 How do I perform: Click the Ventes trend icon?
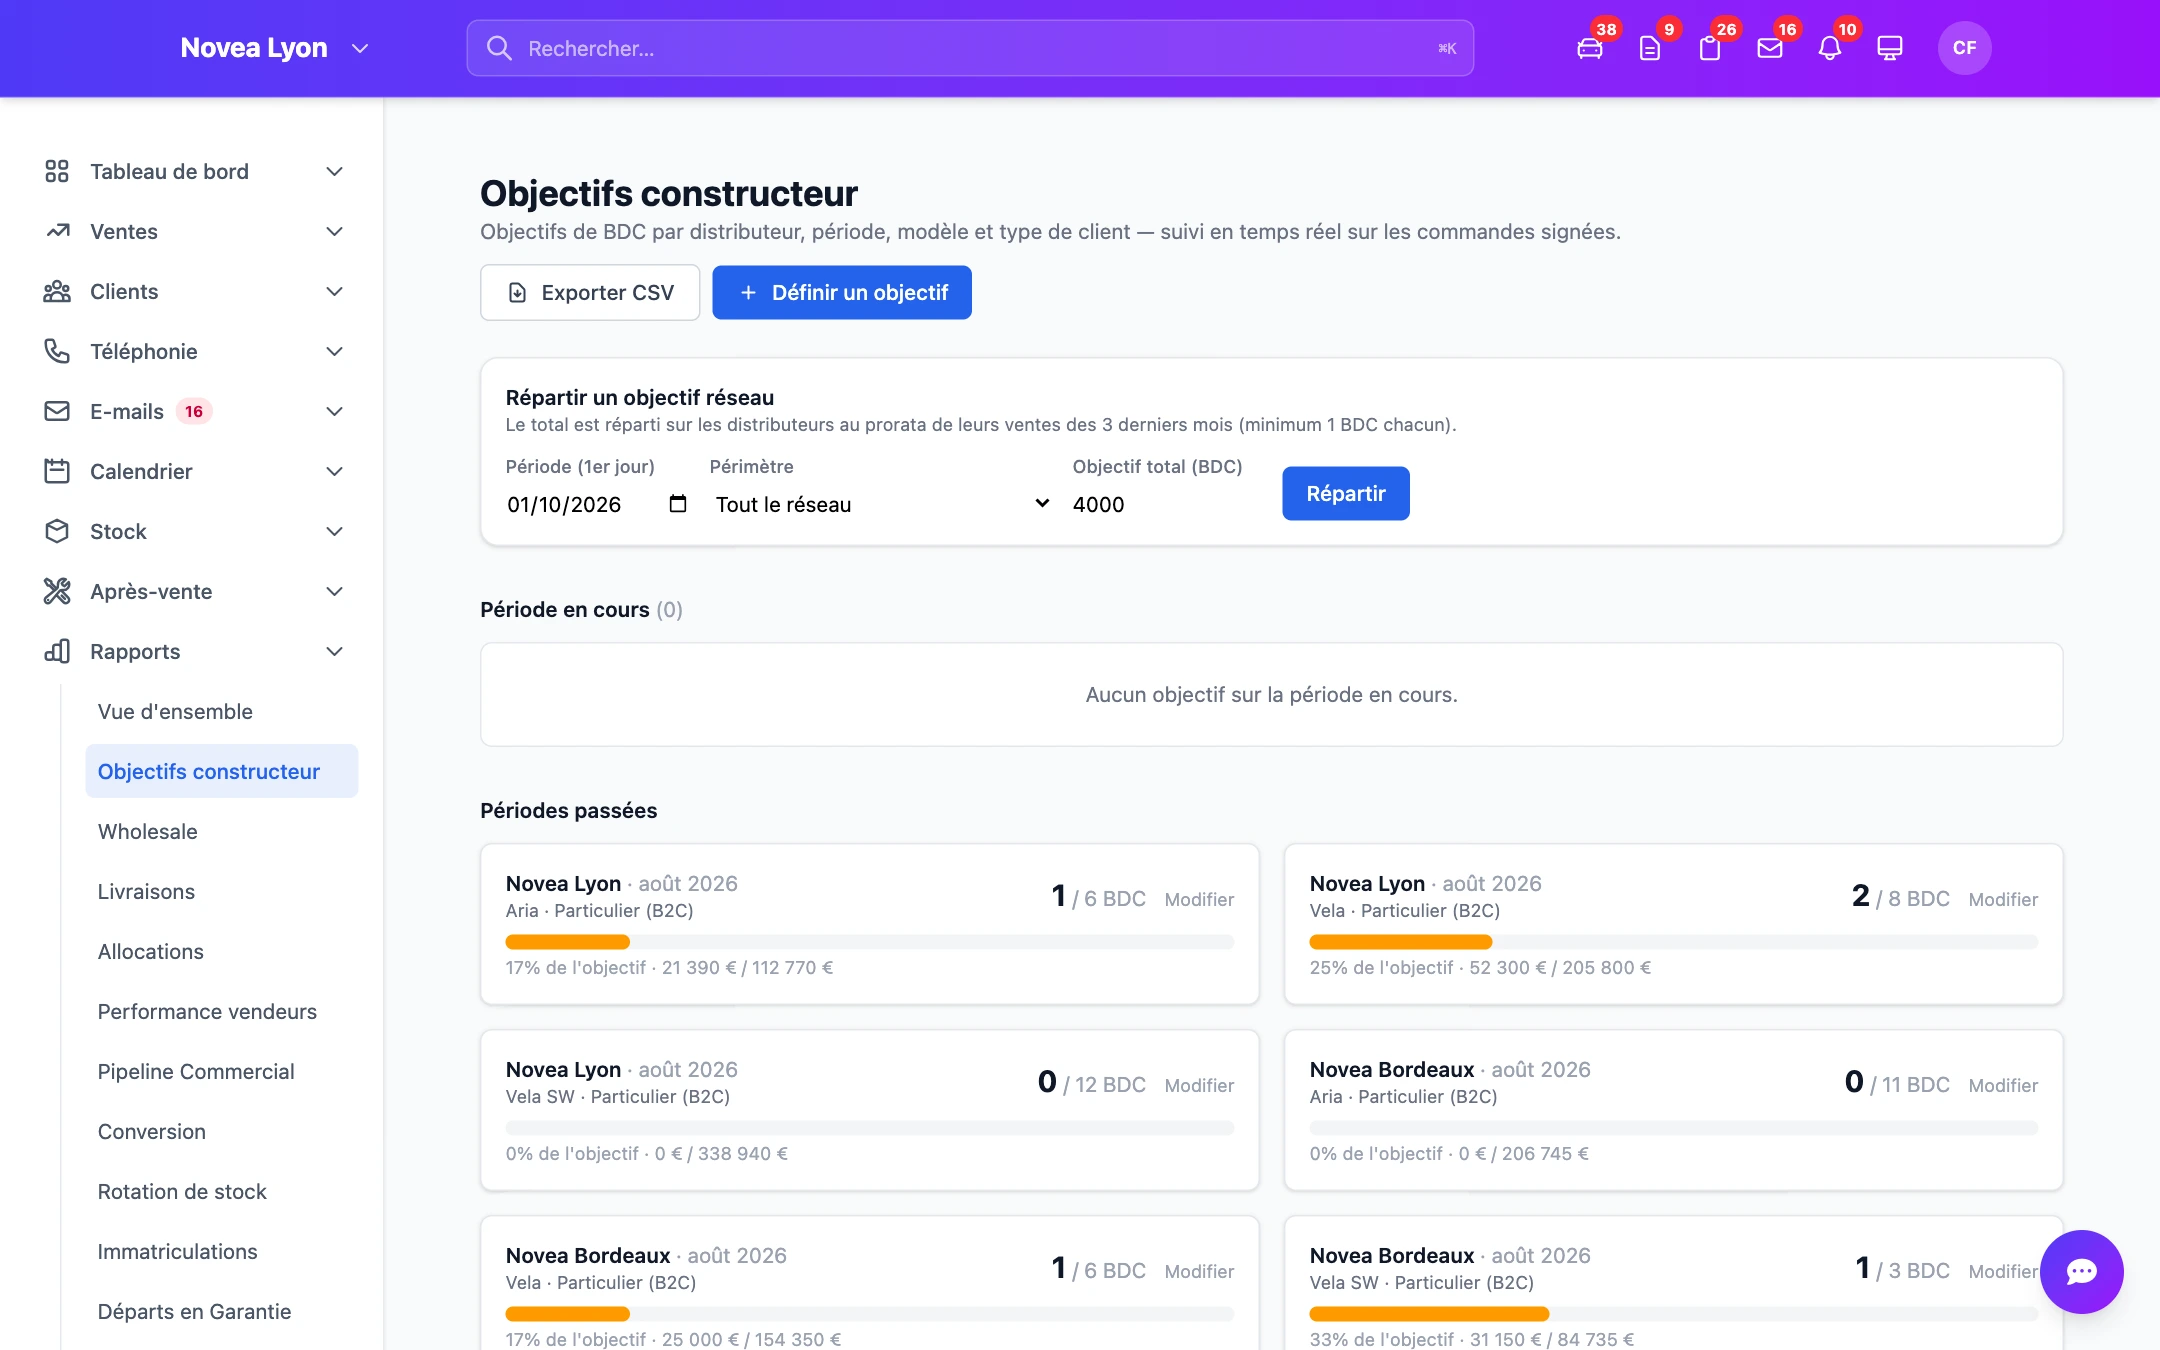57,231
